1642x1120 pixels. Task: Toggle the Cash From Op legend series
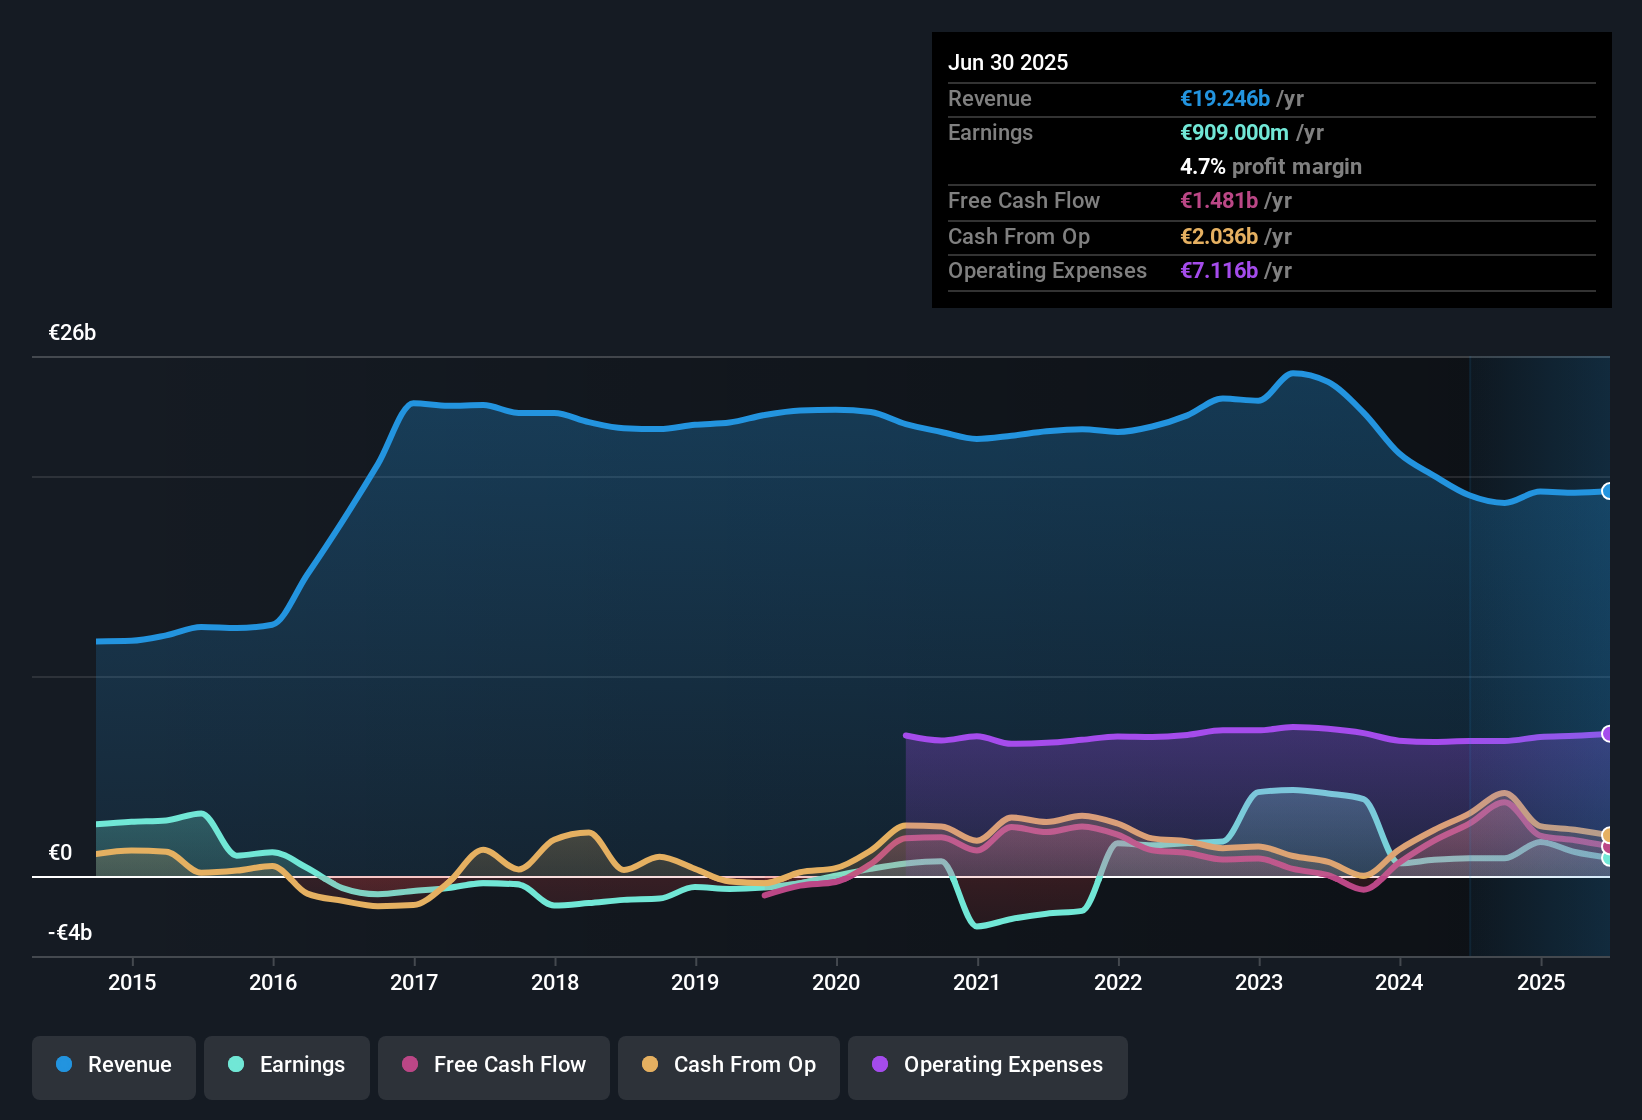[x=729, y=1065]
